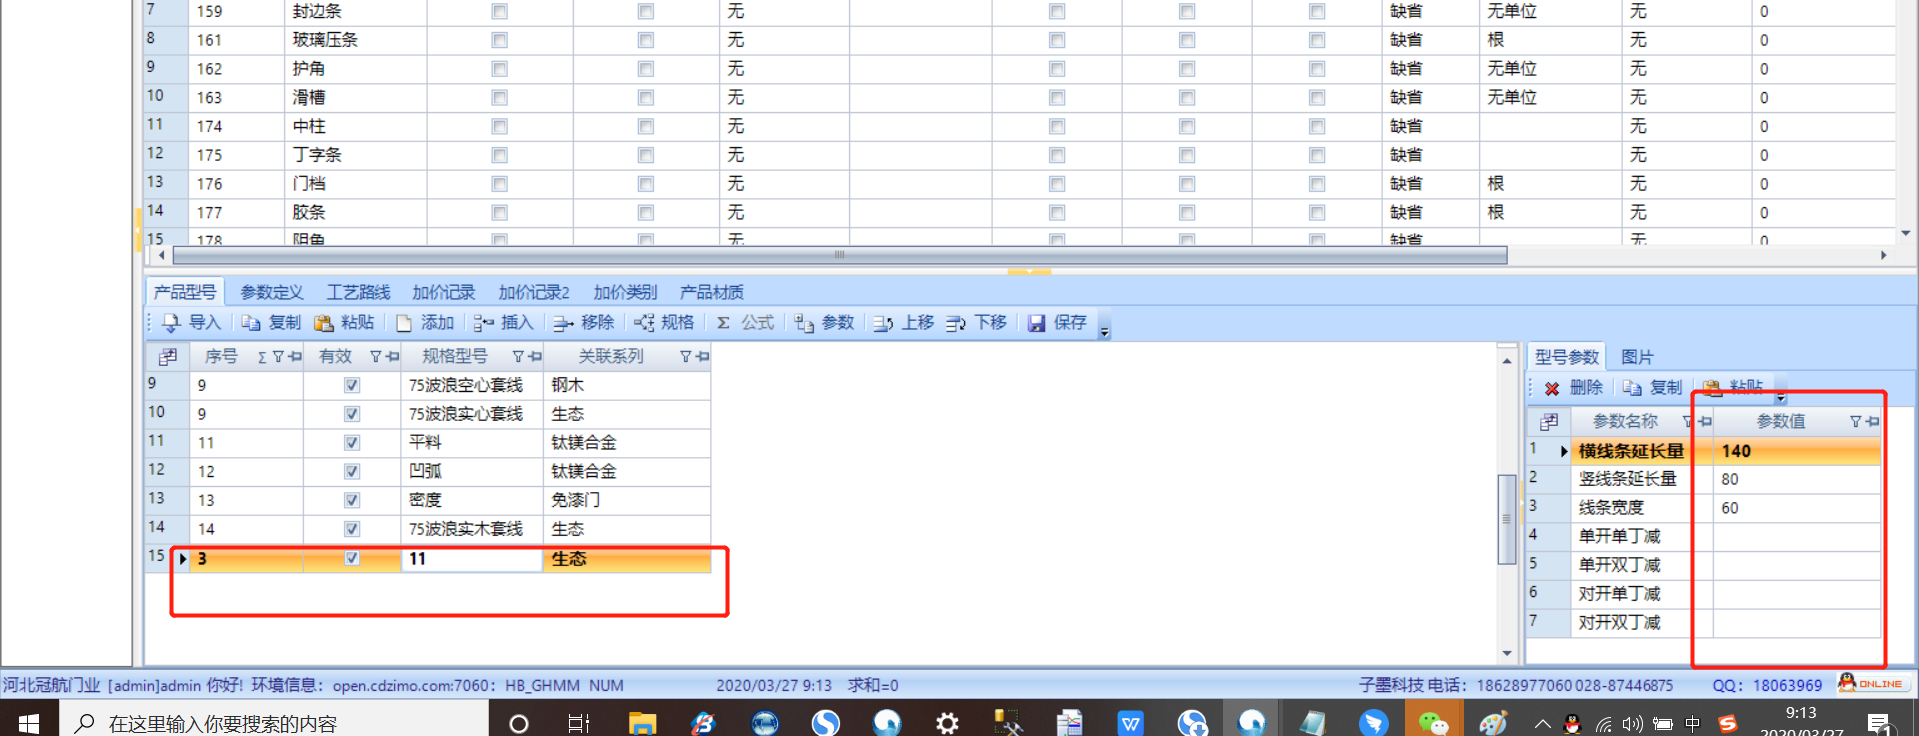
Task: Open filter dropdown on 参数值 column
Action: [x=1855, y=422]
